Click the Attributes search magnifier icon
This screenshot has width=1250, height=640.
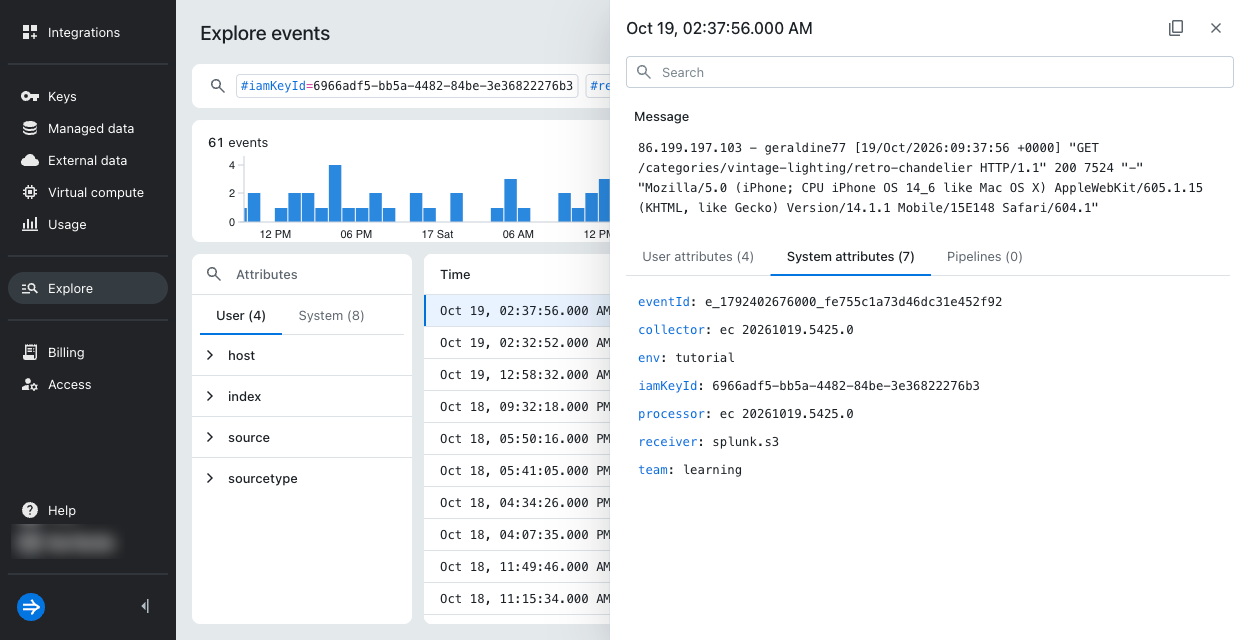(214, 274)
